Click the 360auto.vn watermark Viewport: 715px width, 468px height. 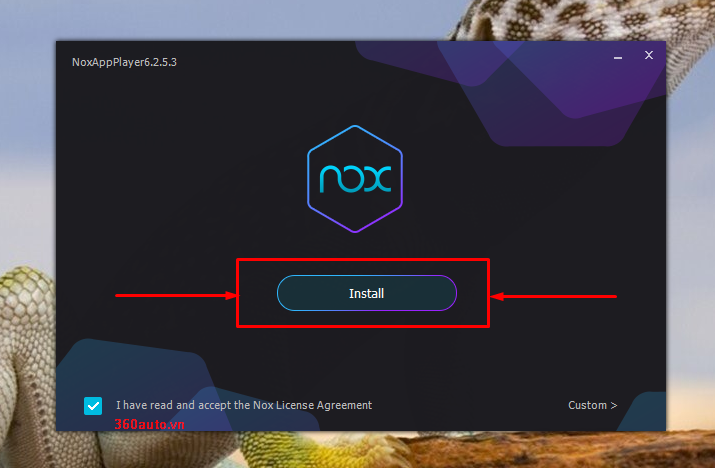tap(150, 424)
